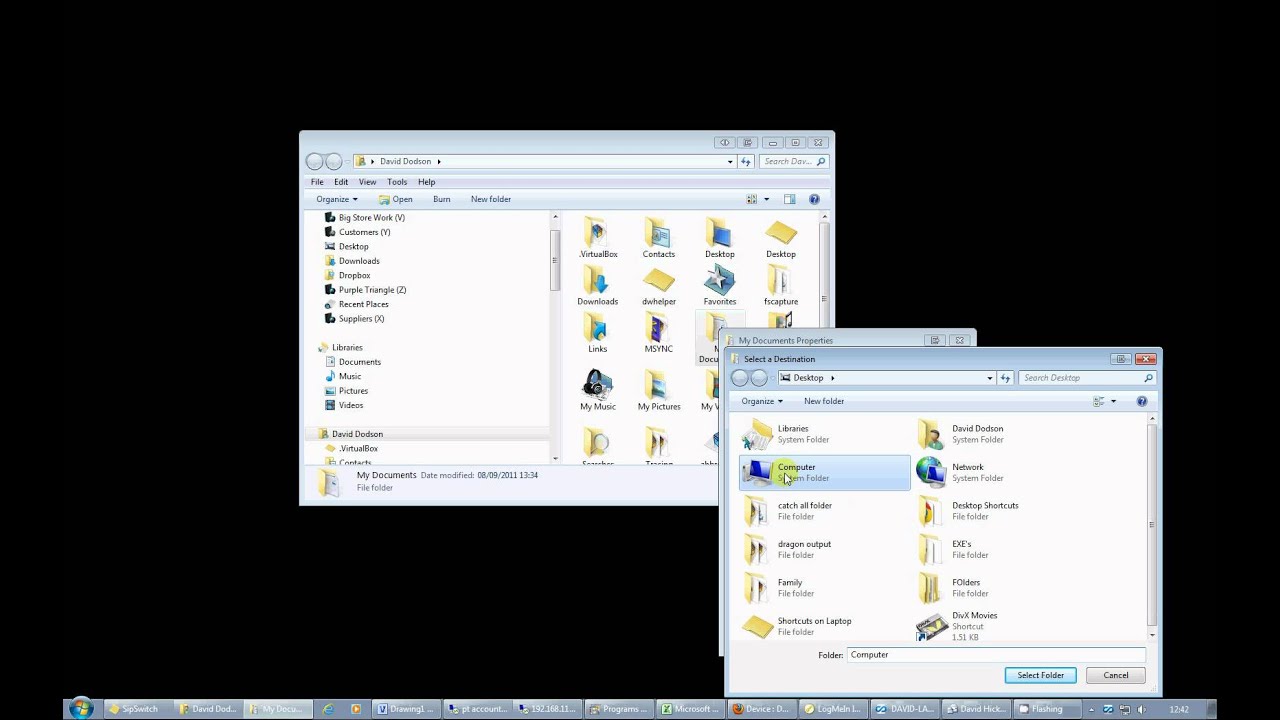Toggle preview pane in David Dodson window

(789, 199)
